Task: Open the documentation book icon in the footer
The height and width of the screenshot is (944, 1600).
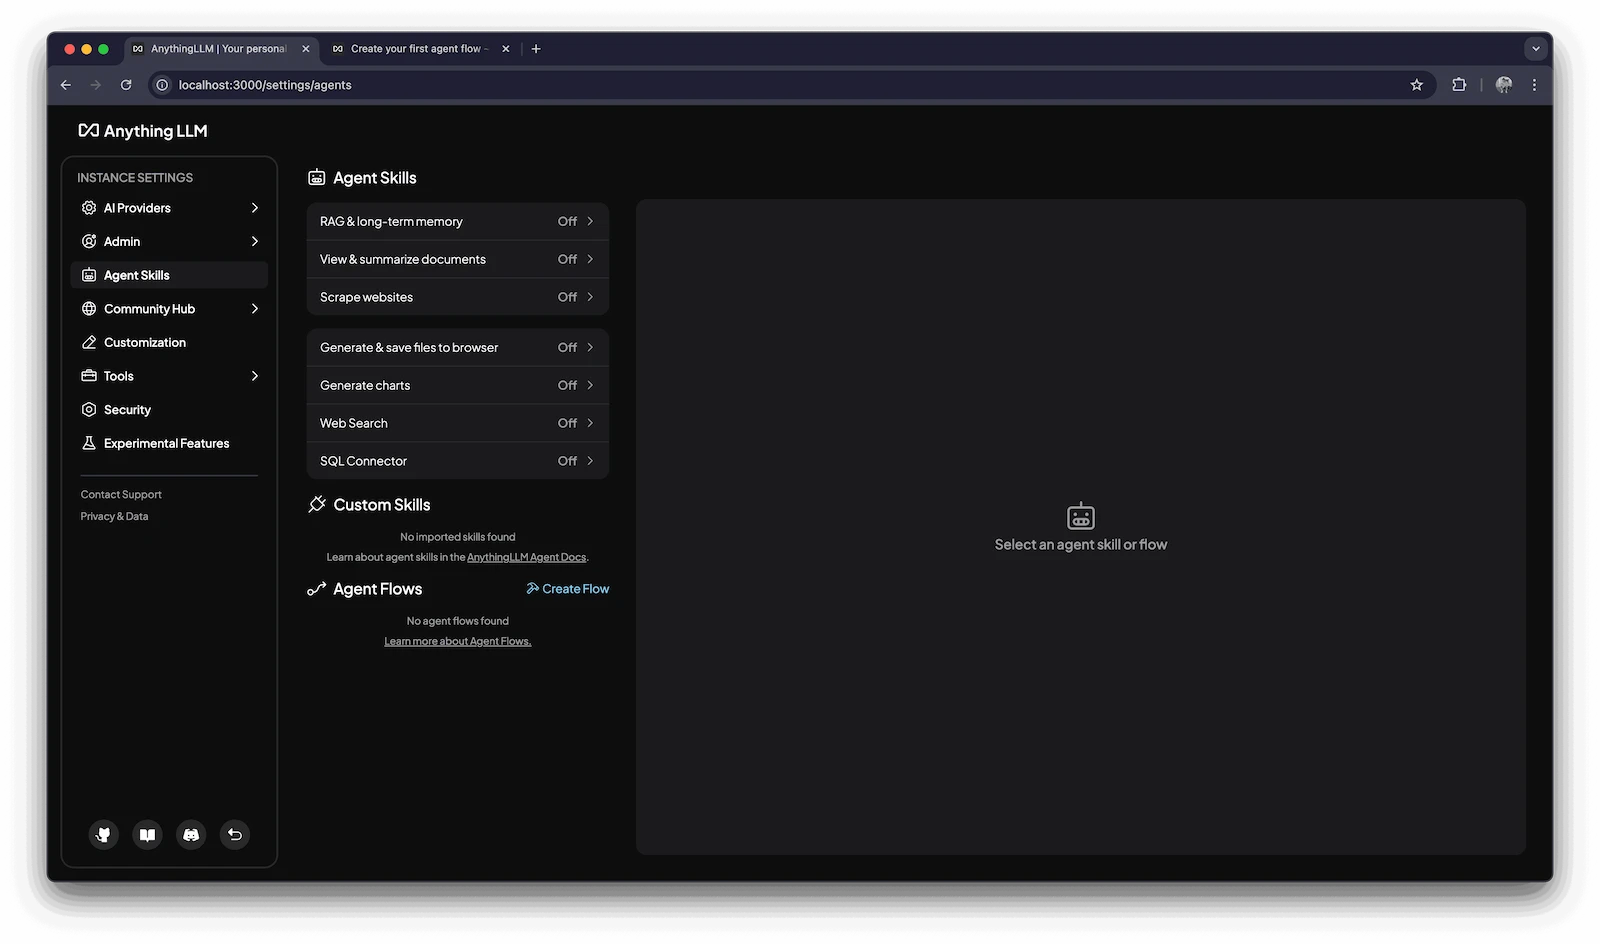Action: coord(147,835)
